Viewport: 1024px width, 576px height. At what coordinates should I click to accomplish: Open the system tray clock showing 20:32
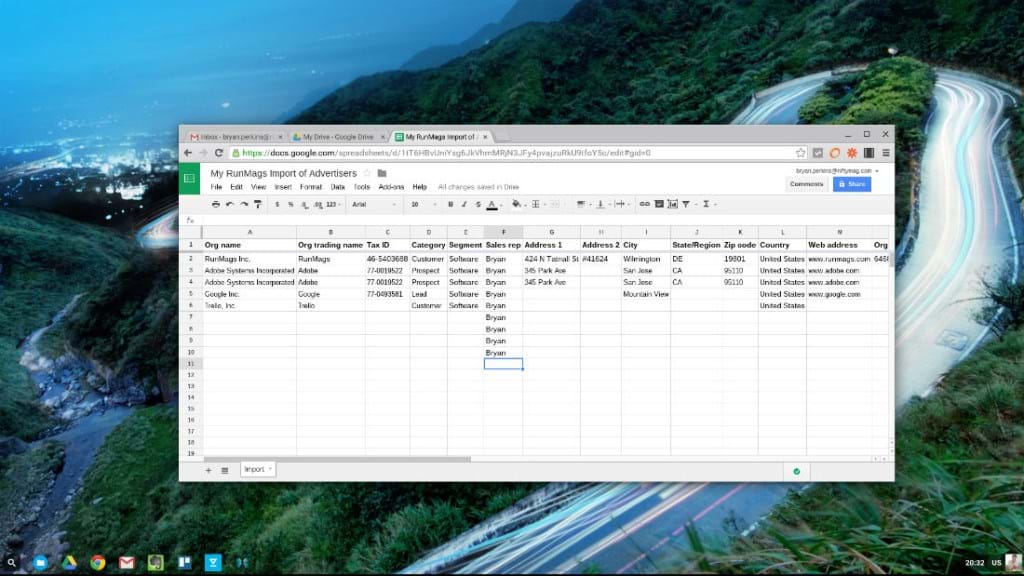pos(974,562)
